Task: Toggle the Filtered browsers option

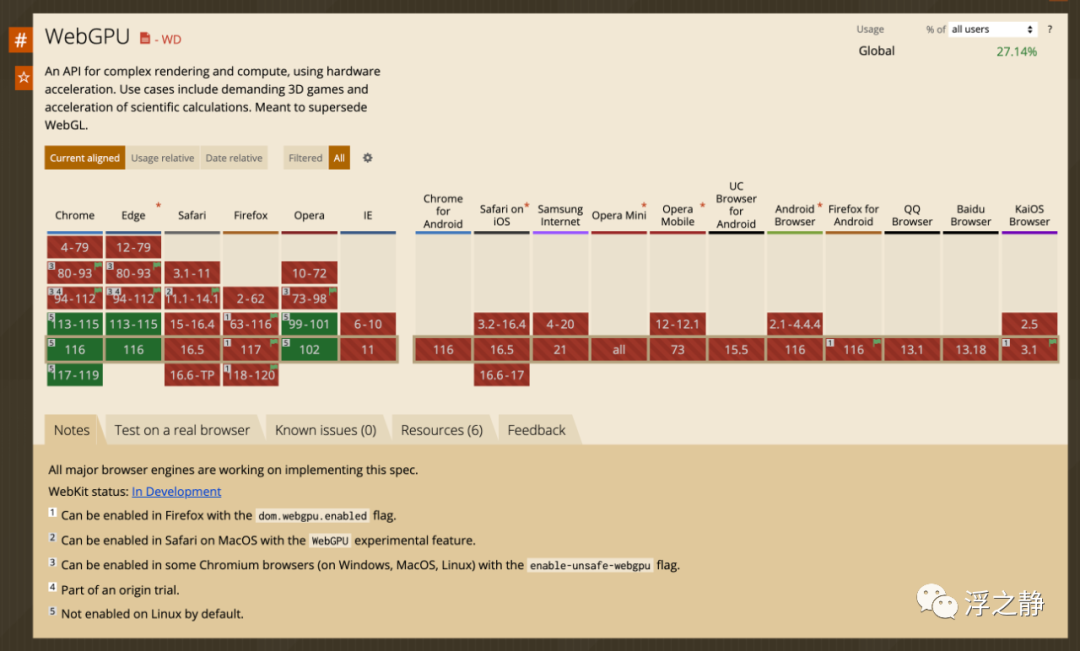Action: click(x=305, y=158)
